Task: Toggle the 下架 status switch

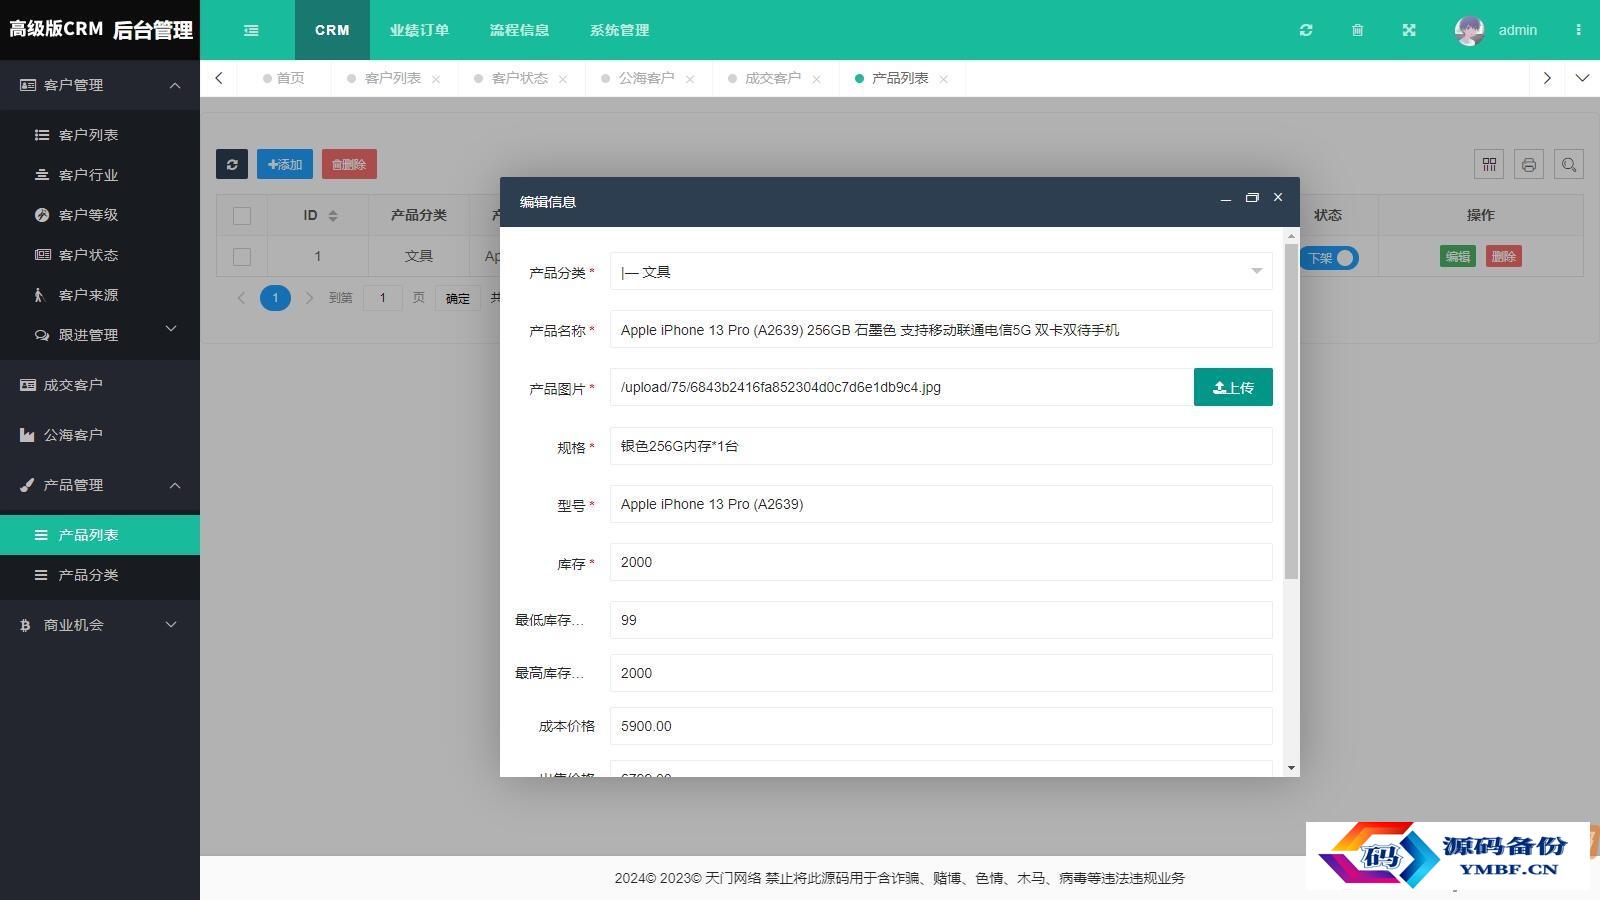Action: coord(1330,258)
